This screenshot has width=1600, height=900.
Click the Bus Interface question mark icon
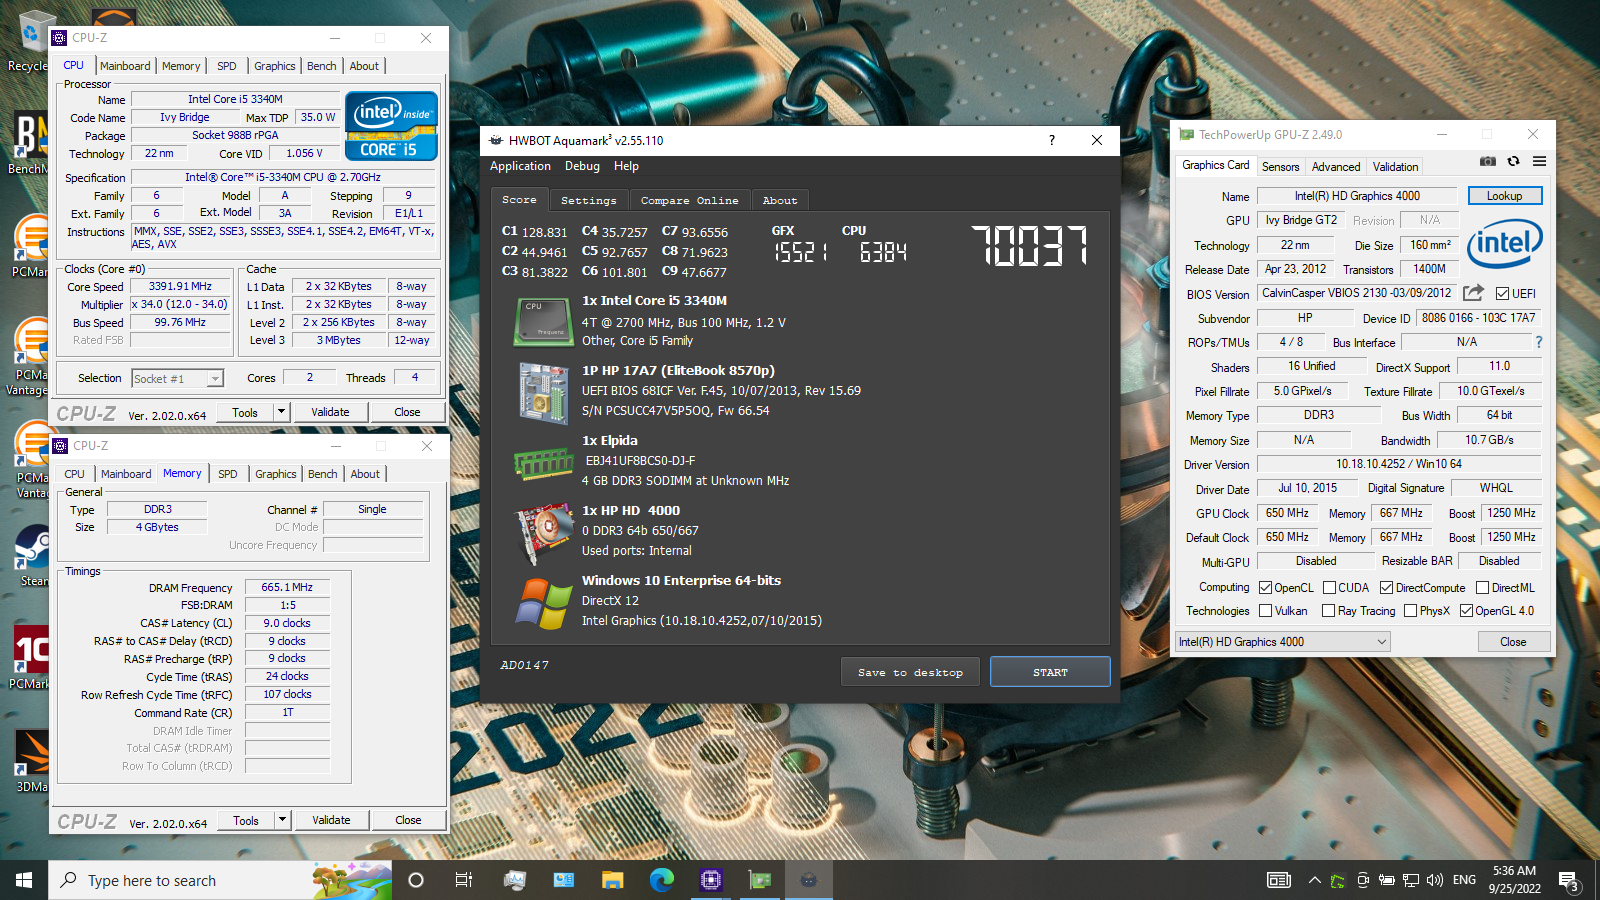1538,342
